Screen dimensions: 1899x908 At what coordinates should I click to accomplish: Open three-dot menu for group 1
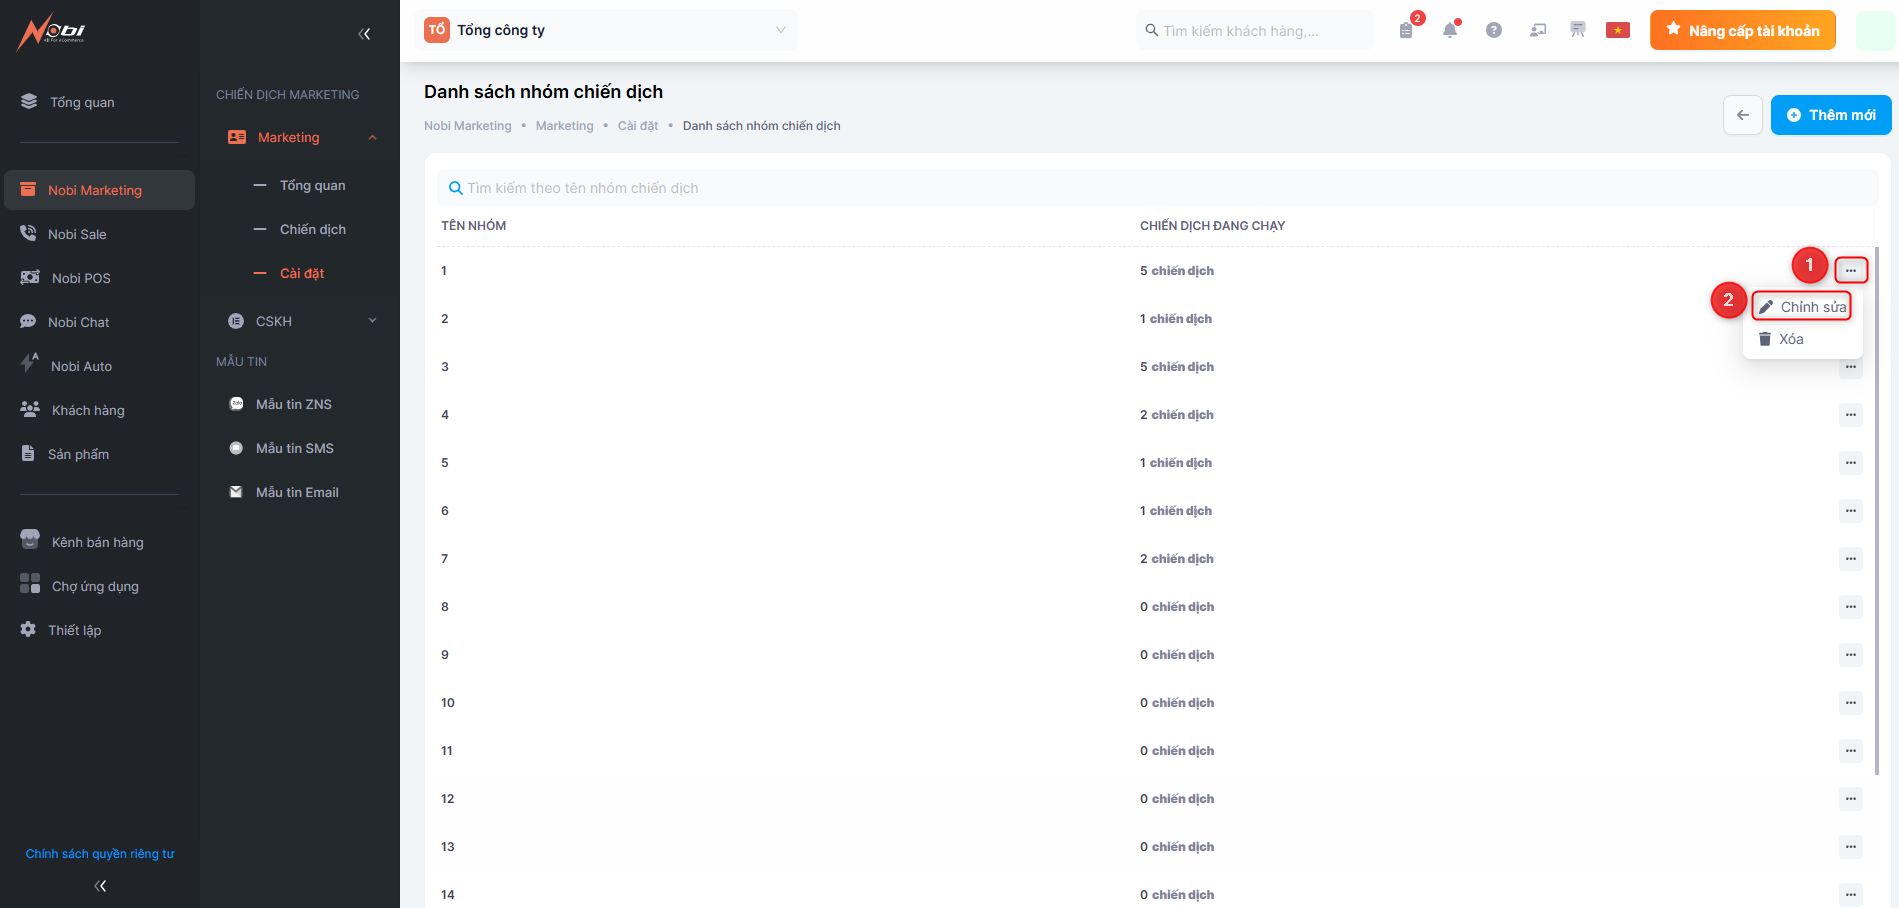click(1850, 270)
